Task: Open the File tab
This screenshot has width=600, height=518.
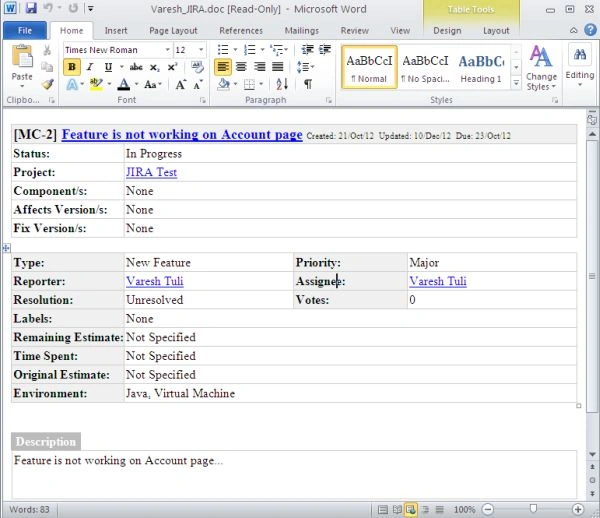Action: 25,31
